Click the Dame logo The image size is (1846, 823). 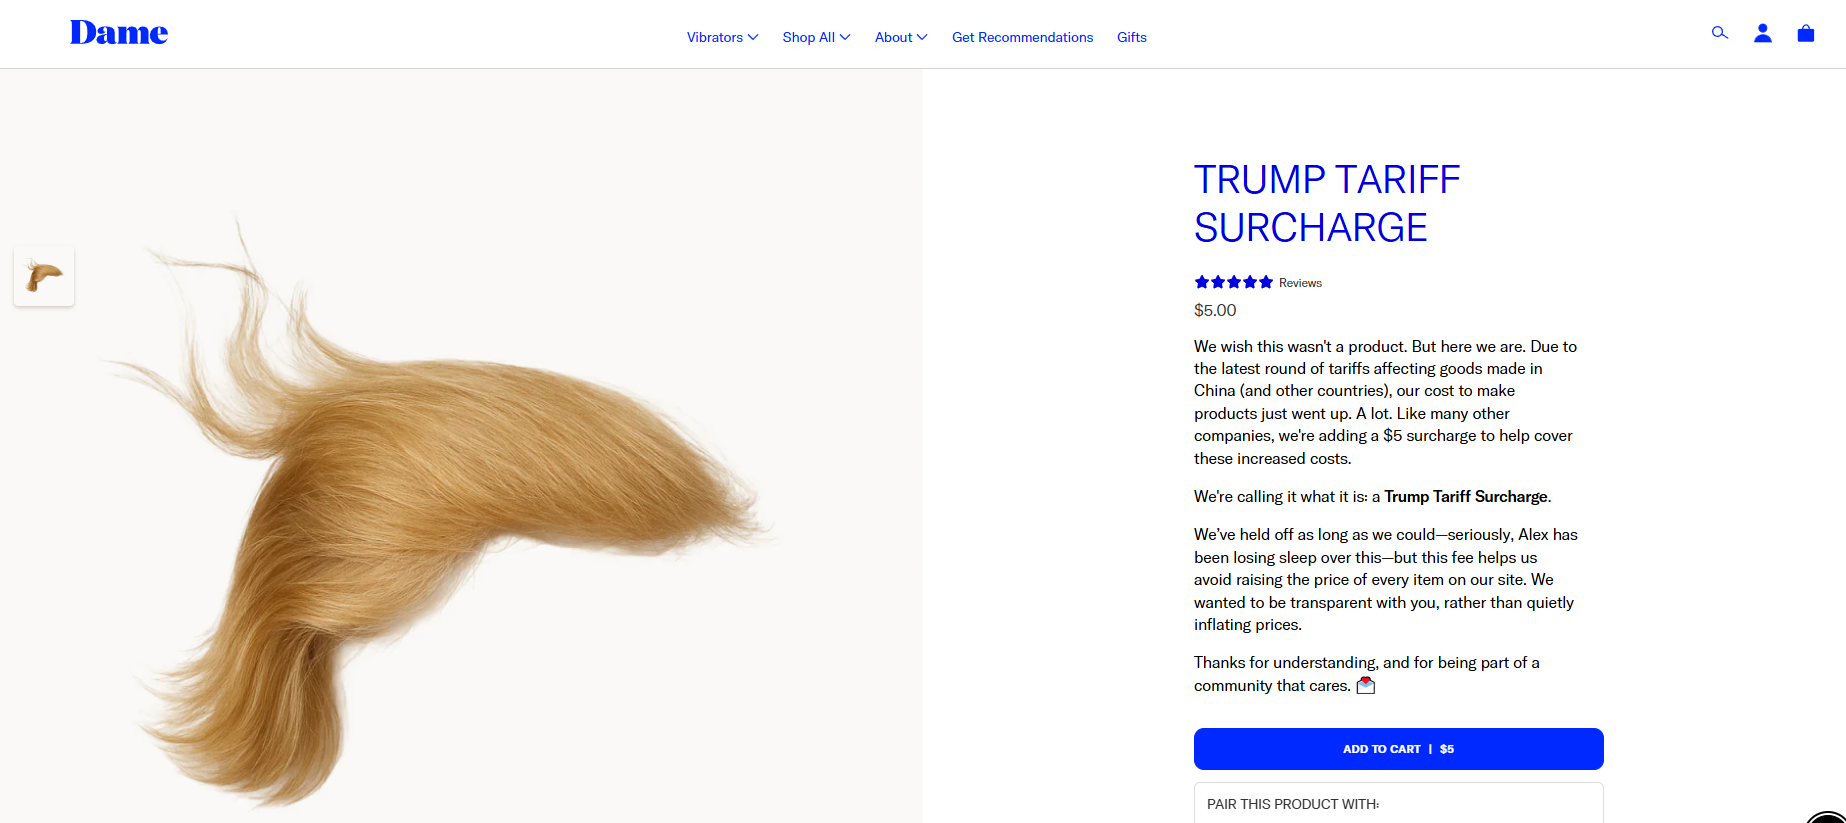(119, 33)
